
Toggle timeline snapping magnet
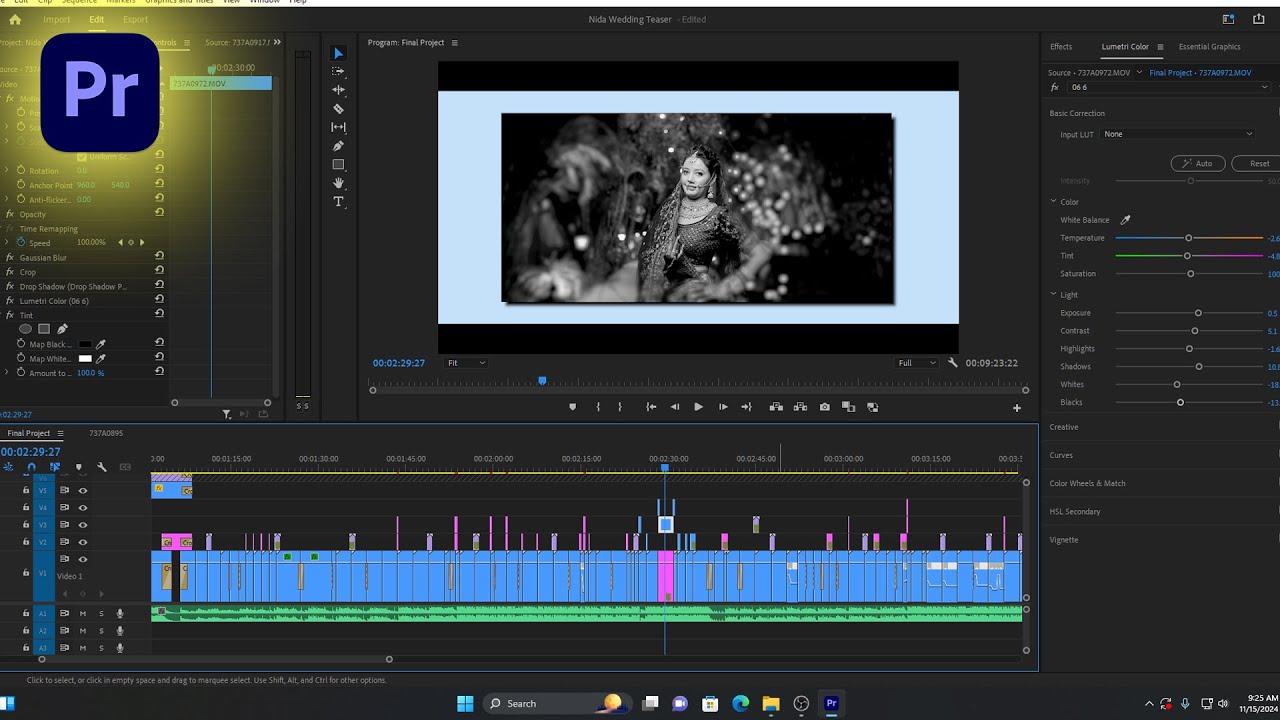pos(31,467)
